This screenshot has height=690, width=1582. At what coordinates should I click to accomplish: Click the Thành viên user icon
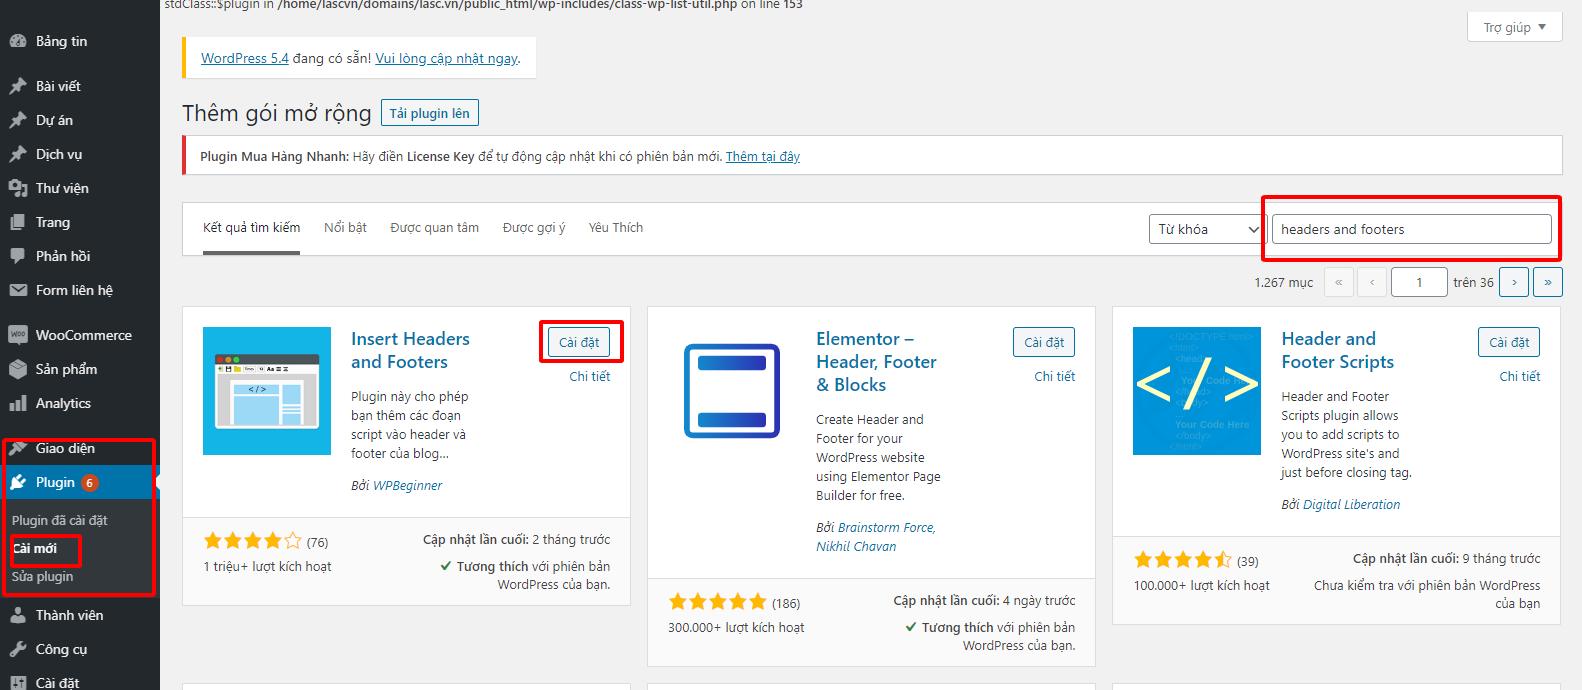pos(17,615)
